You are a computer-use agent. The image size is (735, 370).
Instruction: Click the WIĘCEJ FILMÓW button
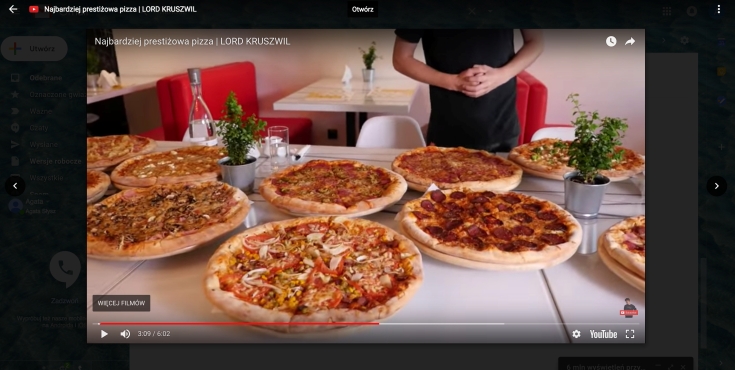pyautogui.click(x=121, y=303)
